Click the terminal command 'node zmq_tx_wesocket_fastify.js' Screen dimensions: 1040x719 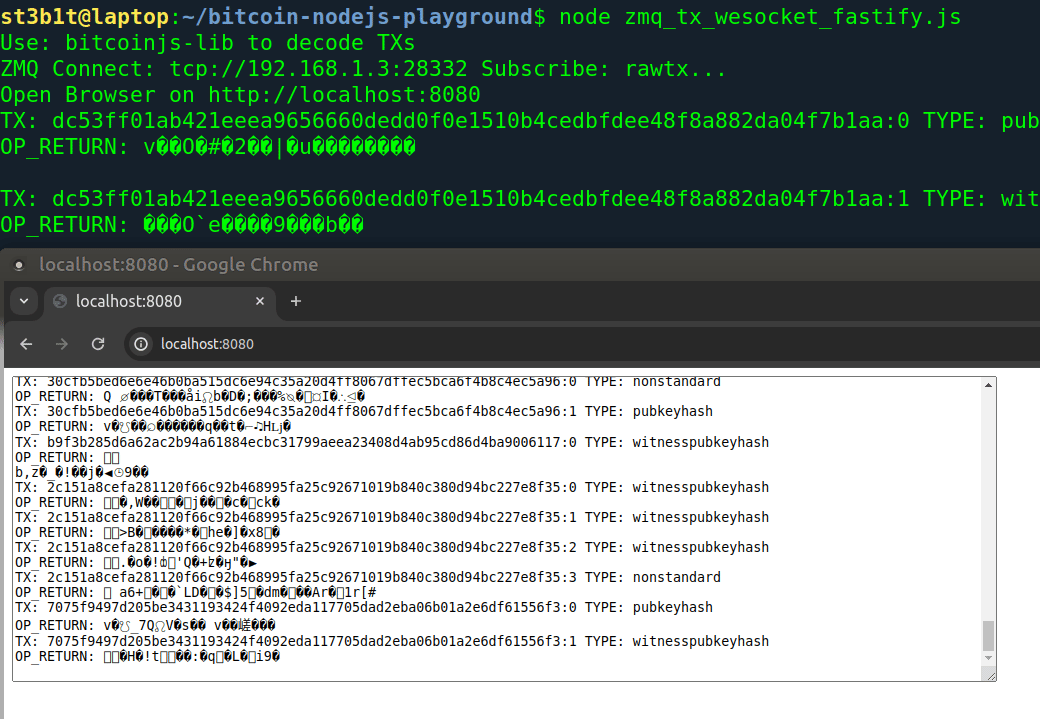pos(760,17)
